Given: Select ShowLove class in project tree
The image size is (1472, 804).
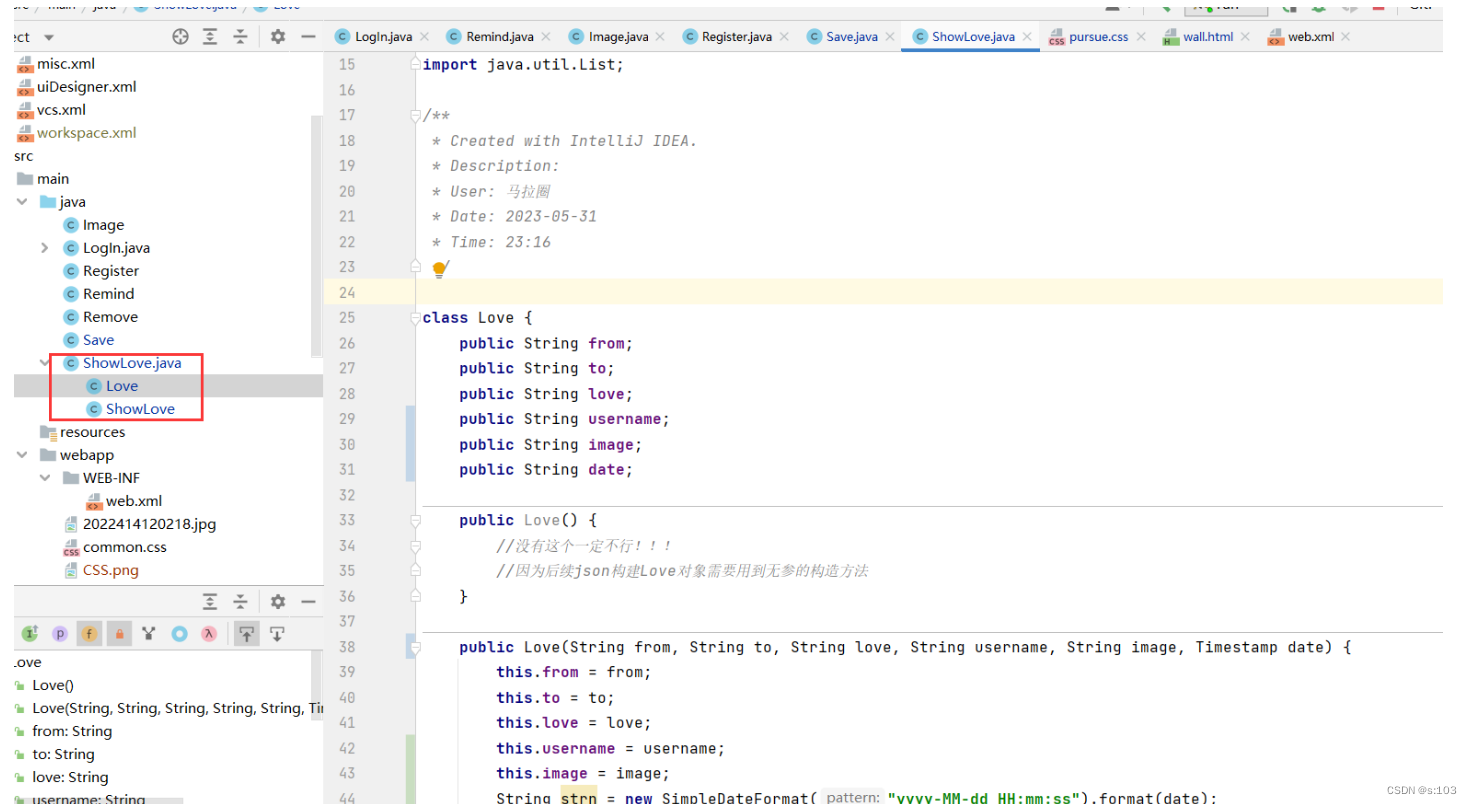Looking at the screenshot, I should 140,409.
